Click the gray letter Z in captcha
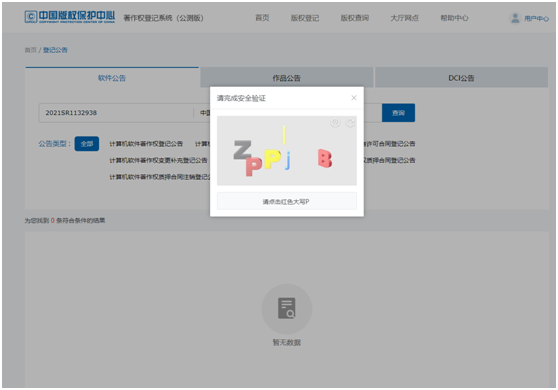 (243, 149)
